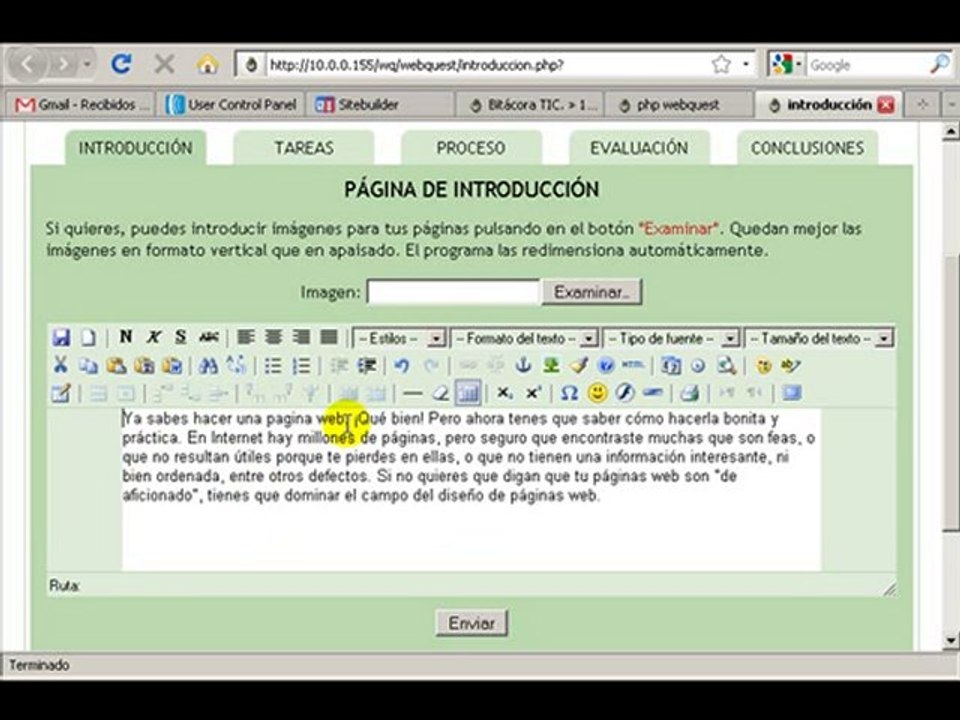
Task: Toggle strikethrough with the ABC button
Action: 209,337
